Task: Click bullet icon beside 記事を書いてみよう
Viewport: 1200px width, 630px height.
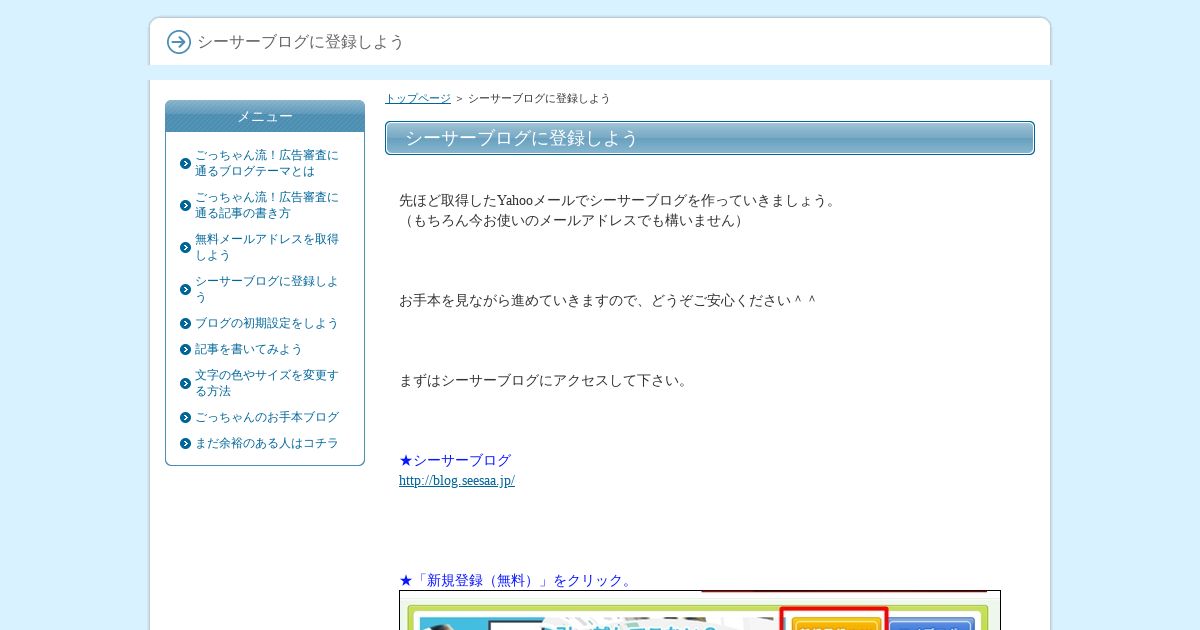Action: tap(185, 349)
